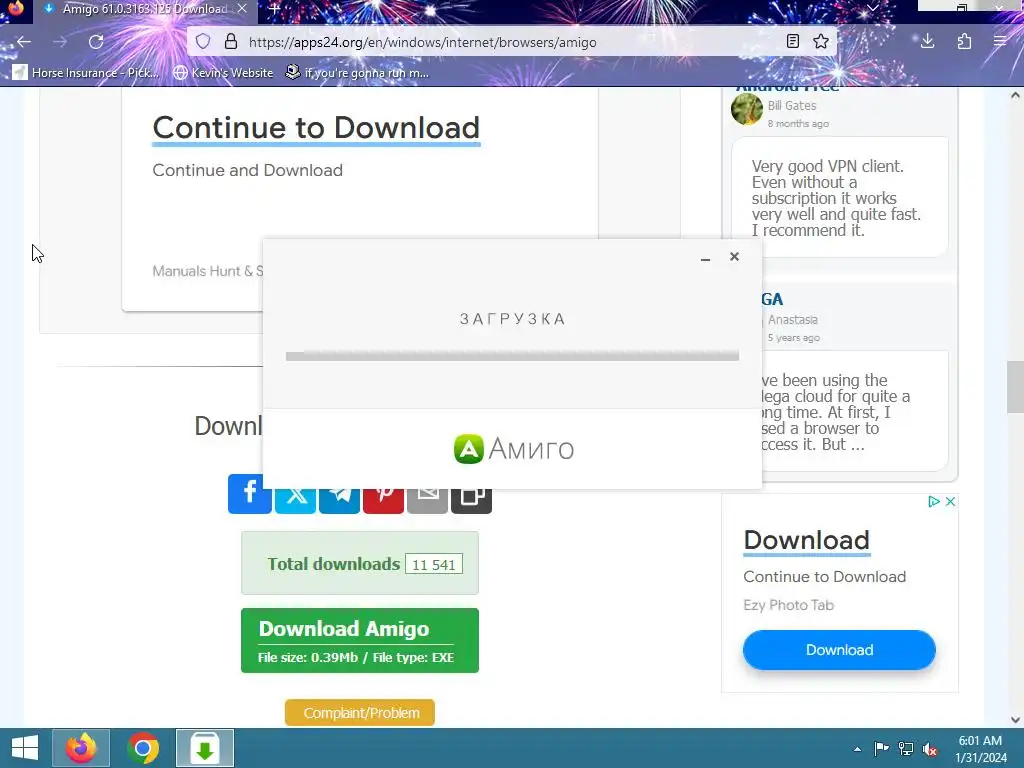Screen dimensions: 1024x768
Task: Click Ezy Photo Tab ad text
Action: [788, 605]
